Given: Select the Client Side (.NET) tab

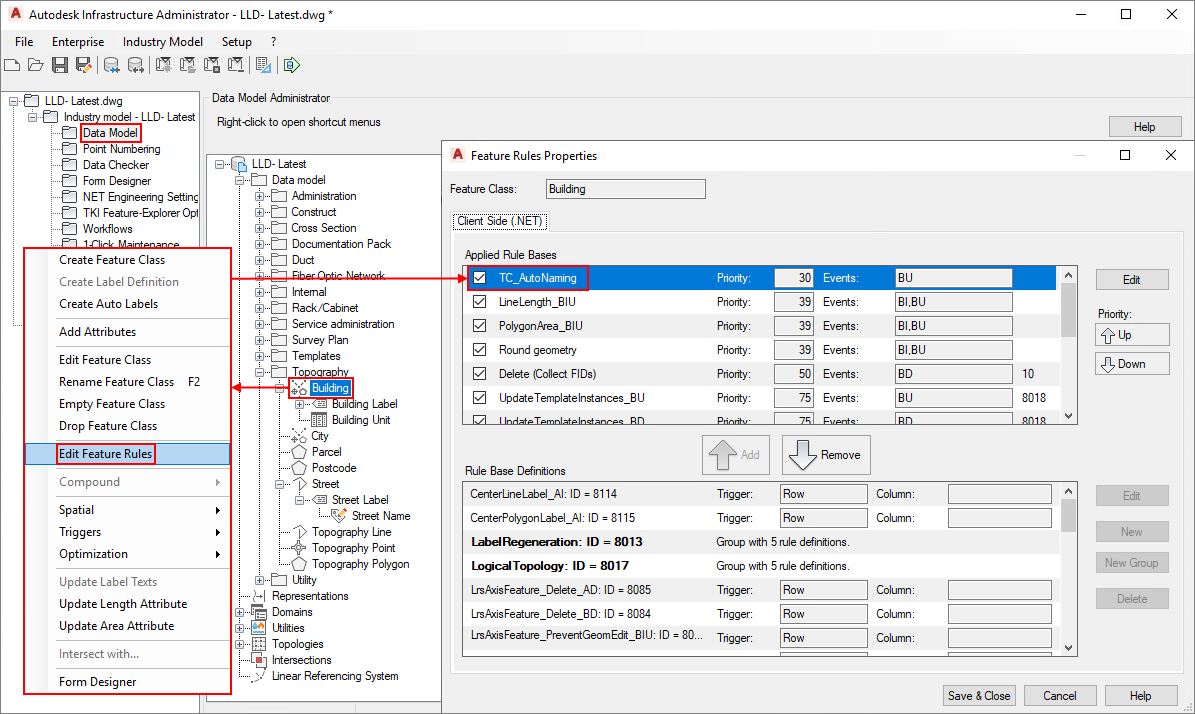Looking at the screenshot, I should pyautogui.click(x=499, y=221).
